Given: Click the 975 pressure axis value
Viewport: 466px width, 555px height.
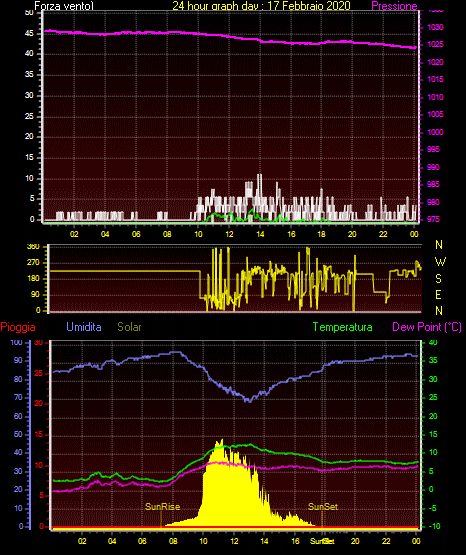Looking at the screenshot, I should (433, 219).
